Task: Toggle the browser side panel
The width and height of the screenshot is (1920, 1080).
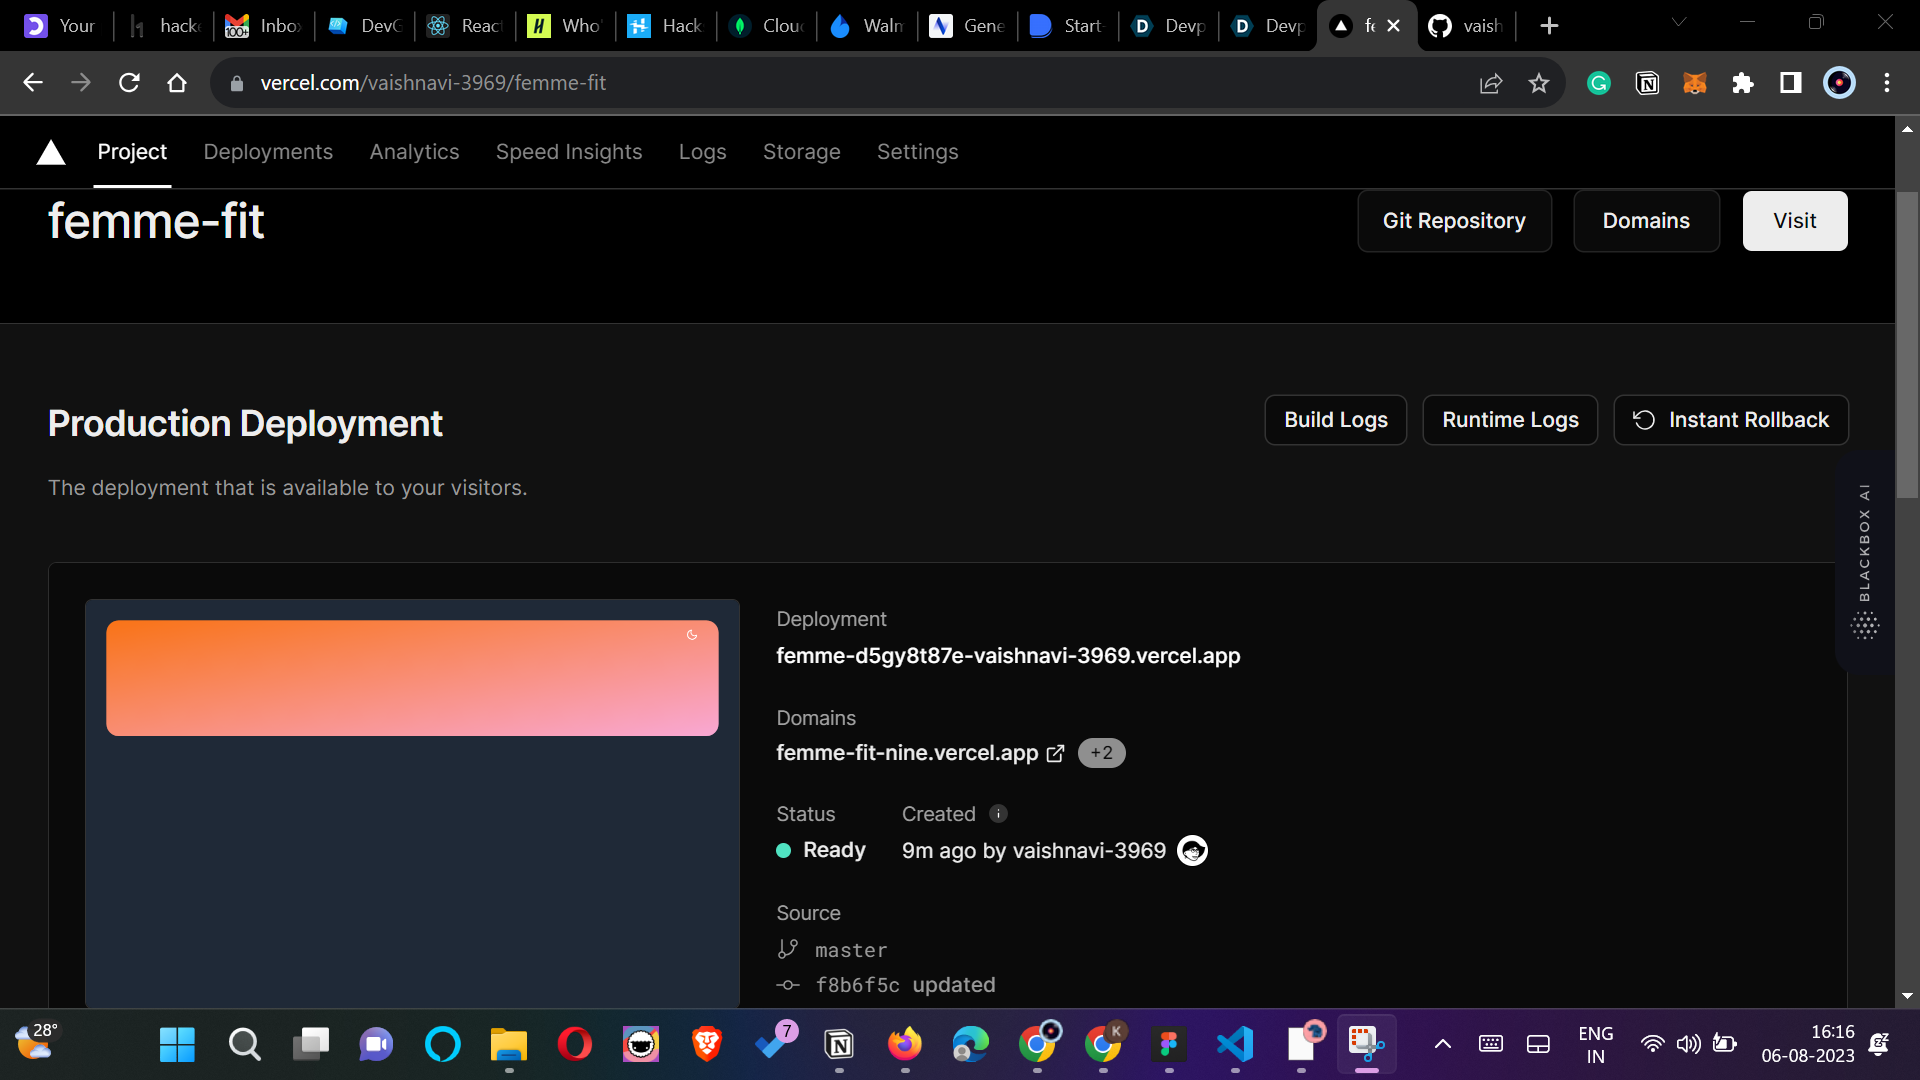Action: 1790,83
